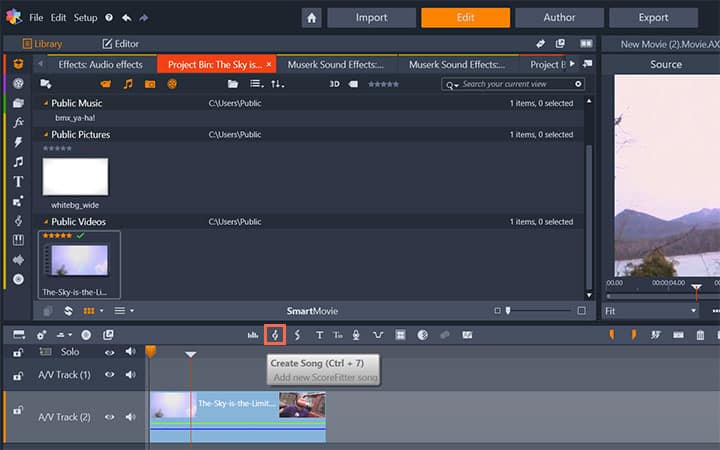The width and height of the screenshot is (720, 450).
Task: Click the trash can delete icon
Action: (x=700, y=335)
